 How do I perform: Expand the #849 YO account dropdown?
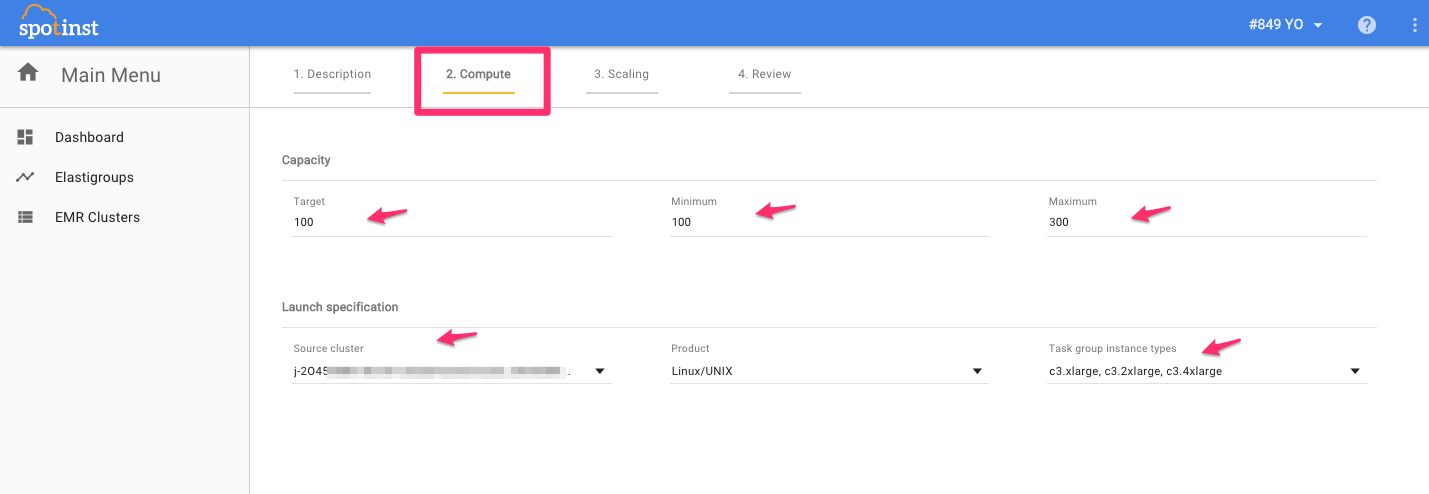pyautogui.click(x=1285, y=25)
